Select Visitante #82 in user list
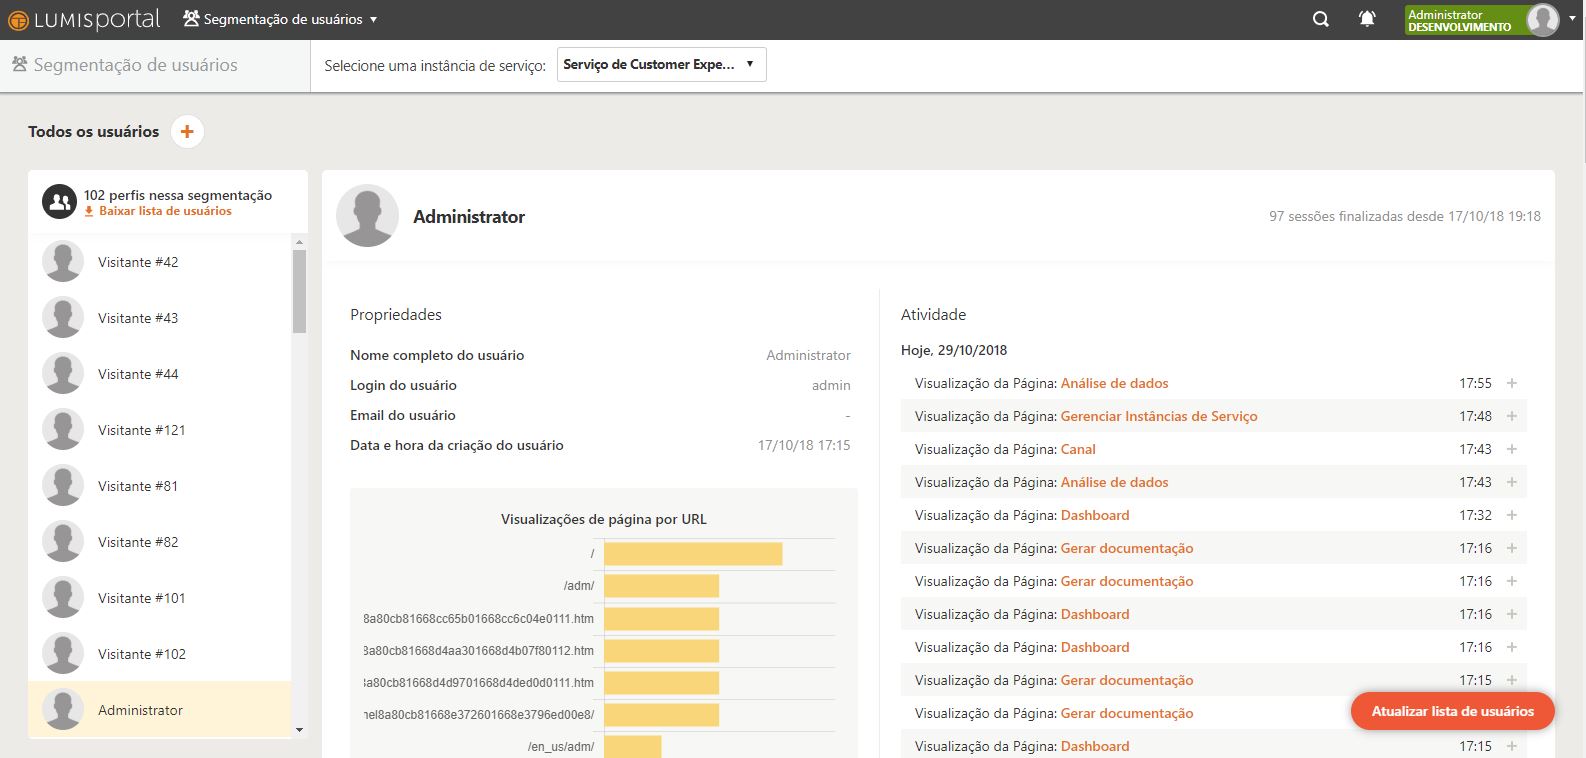The image size is (1586, 758). click(x=160, y=542)
